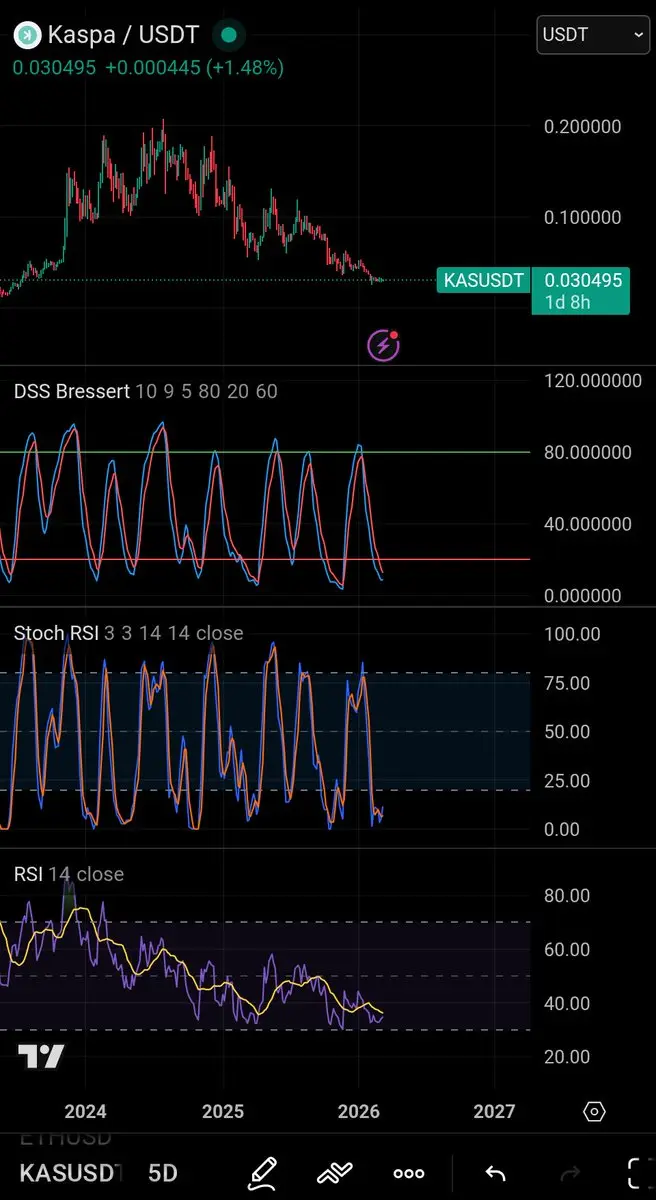The image size is (656, 1200).
Task: Click the 0.200000 price axis label
Action: [x=583, y=127]
